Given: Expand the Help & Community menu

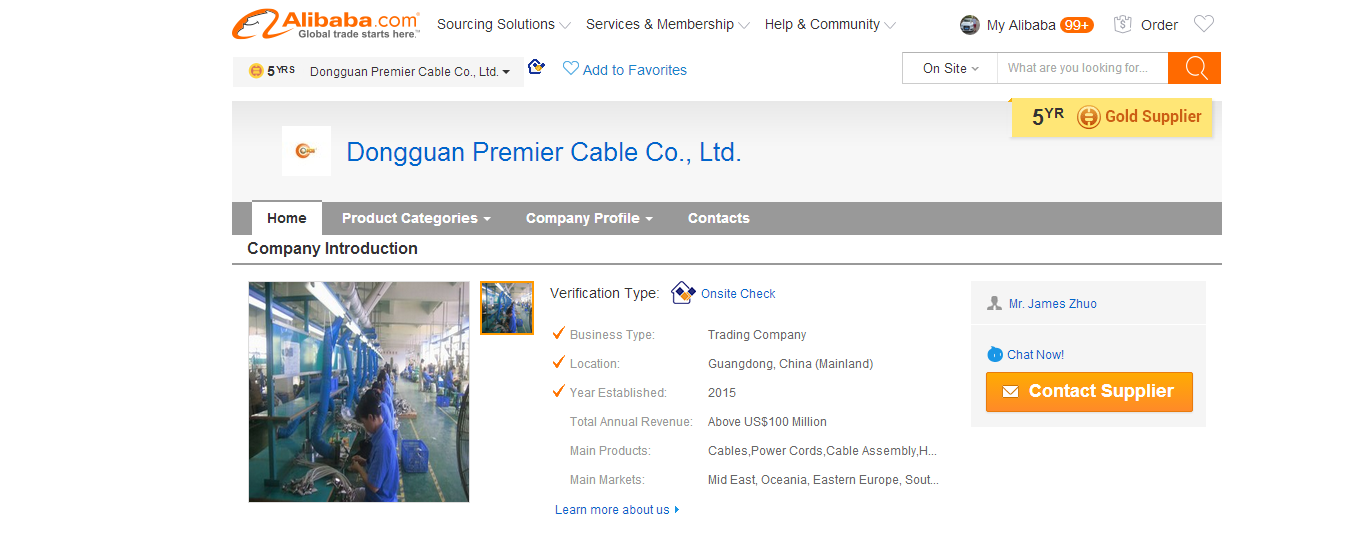Looking at the screenshot, I should [830, 24].
